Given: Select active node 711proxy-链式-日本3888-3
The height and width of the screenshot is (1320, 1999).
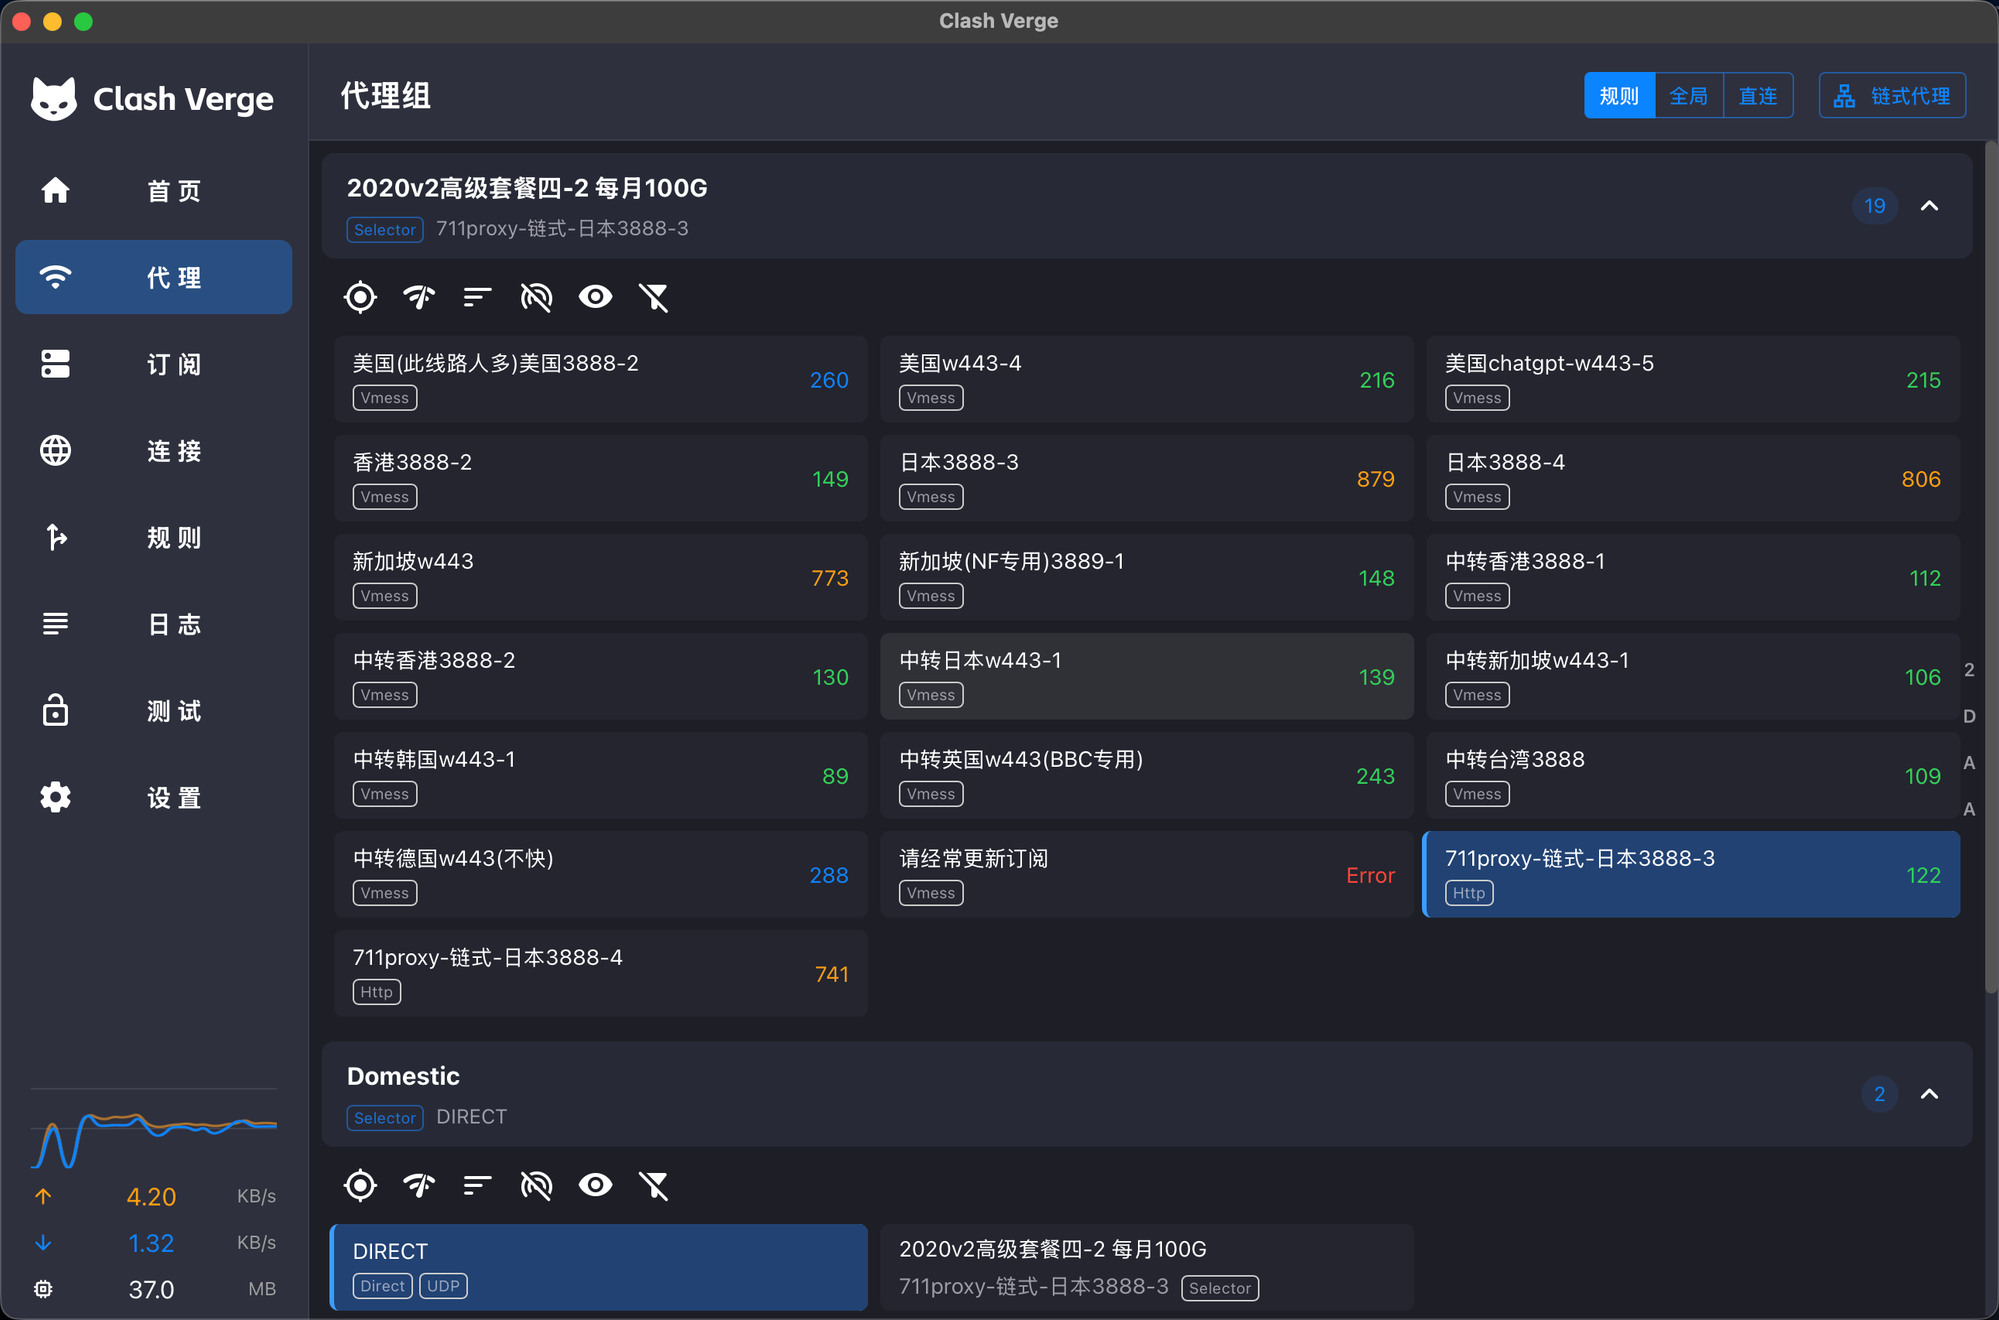Looking at the screenshot, I should coord(1691,874).
